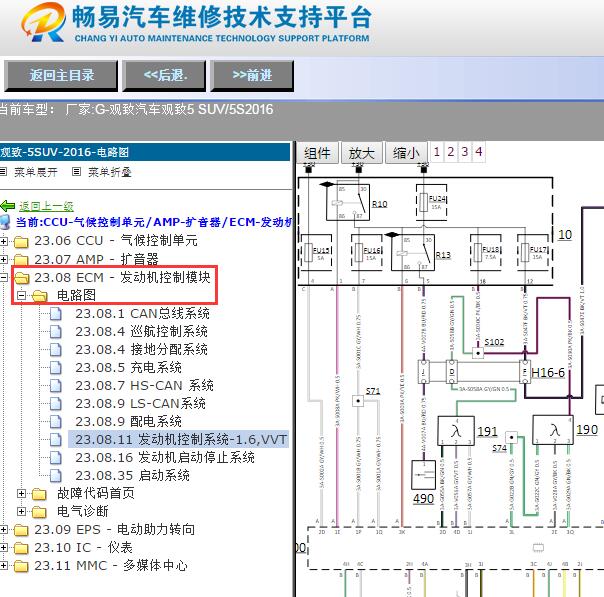Click folder icon of 故障代码首页

39,494
